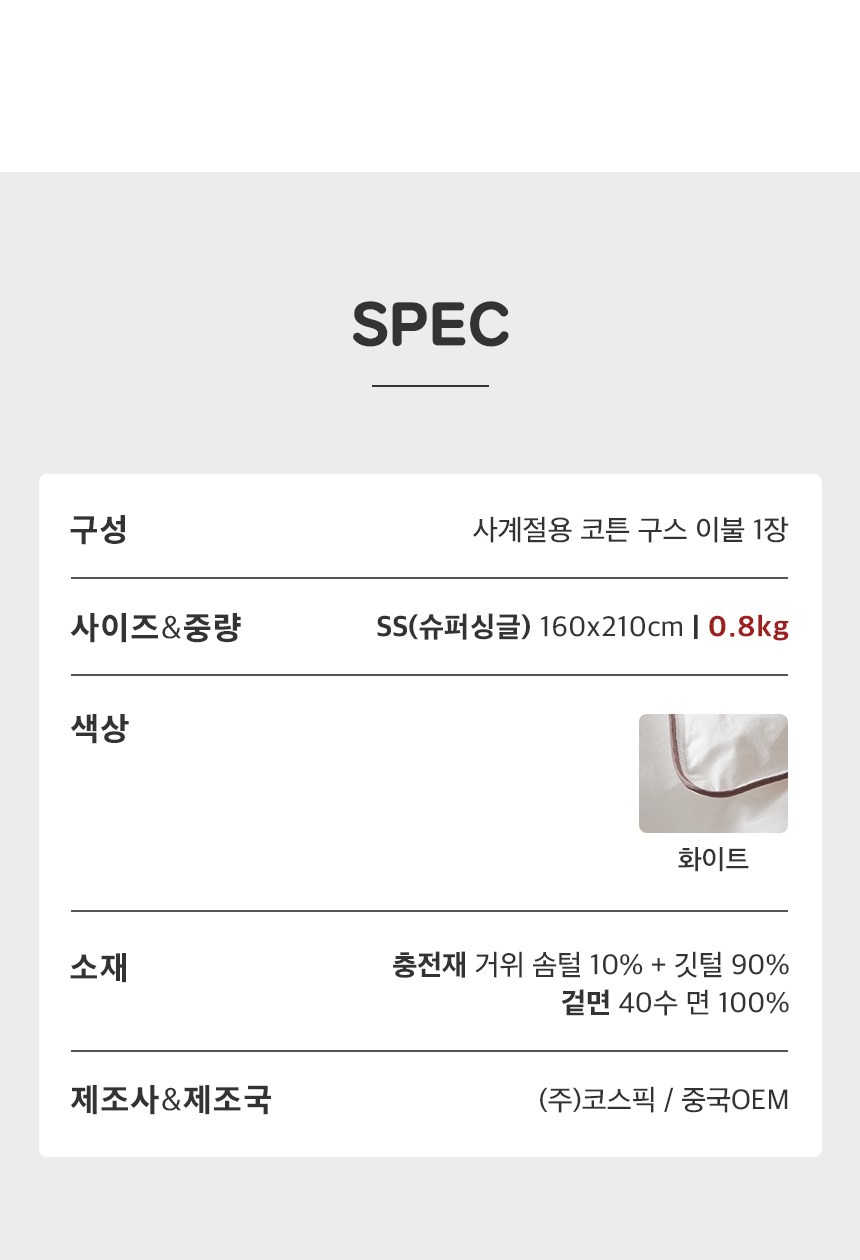Click the 거위 솜털 10% + 깃털 90% text
This screenshot has width=860, height=1260.
tap(632, 965)
